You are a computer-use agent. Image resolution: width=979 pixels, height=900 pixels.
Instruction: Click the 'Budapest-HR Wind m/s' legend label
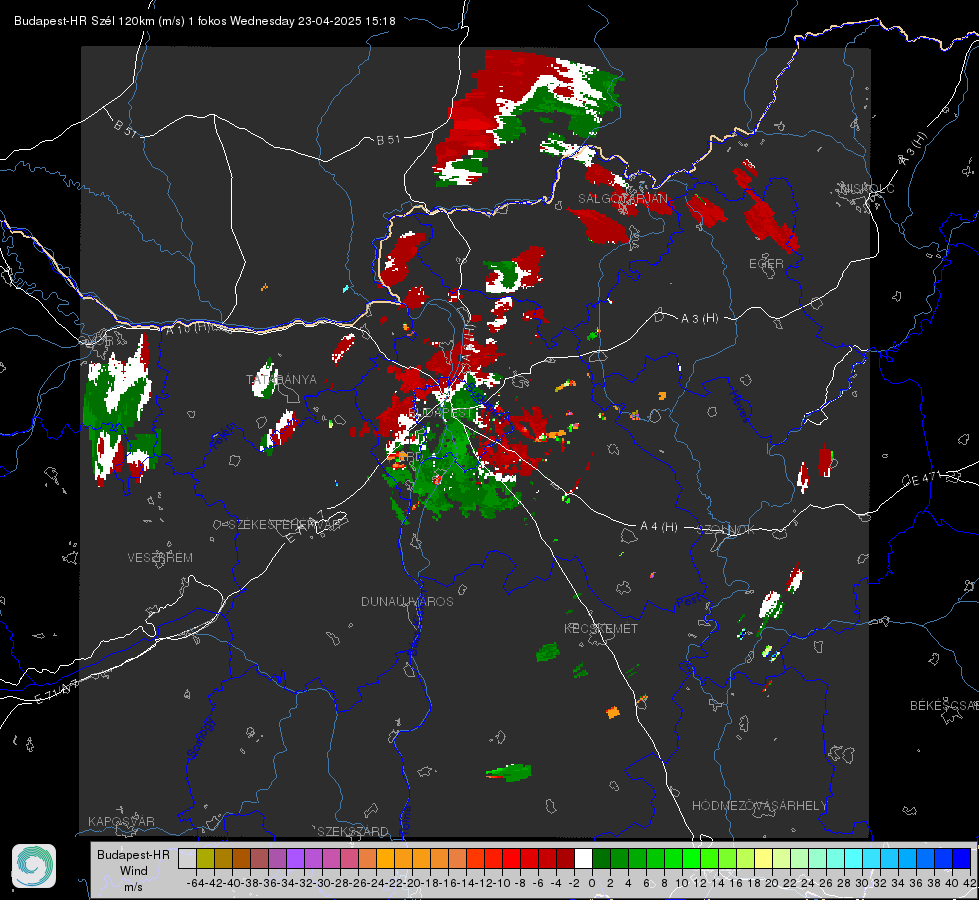tap(134, 871)
